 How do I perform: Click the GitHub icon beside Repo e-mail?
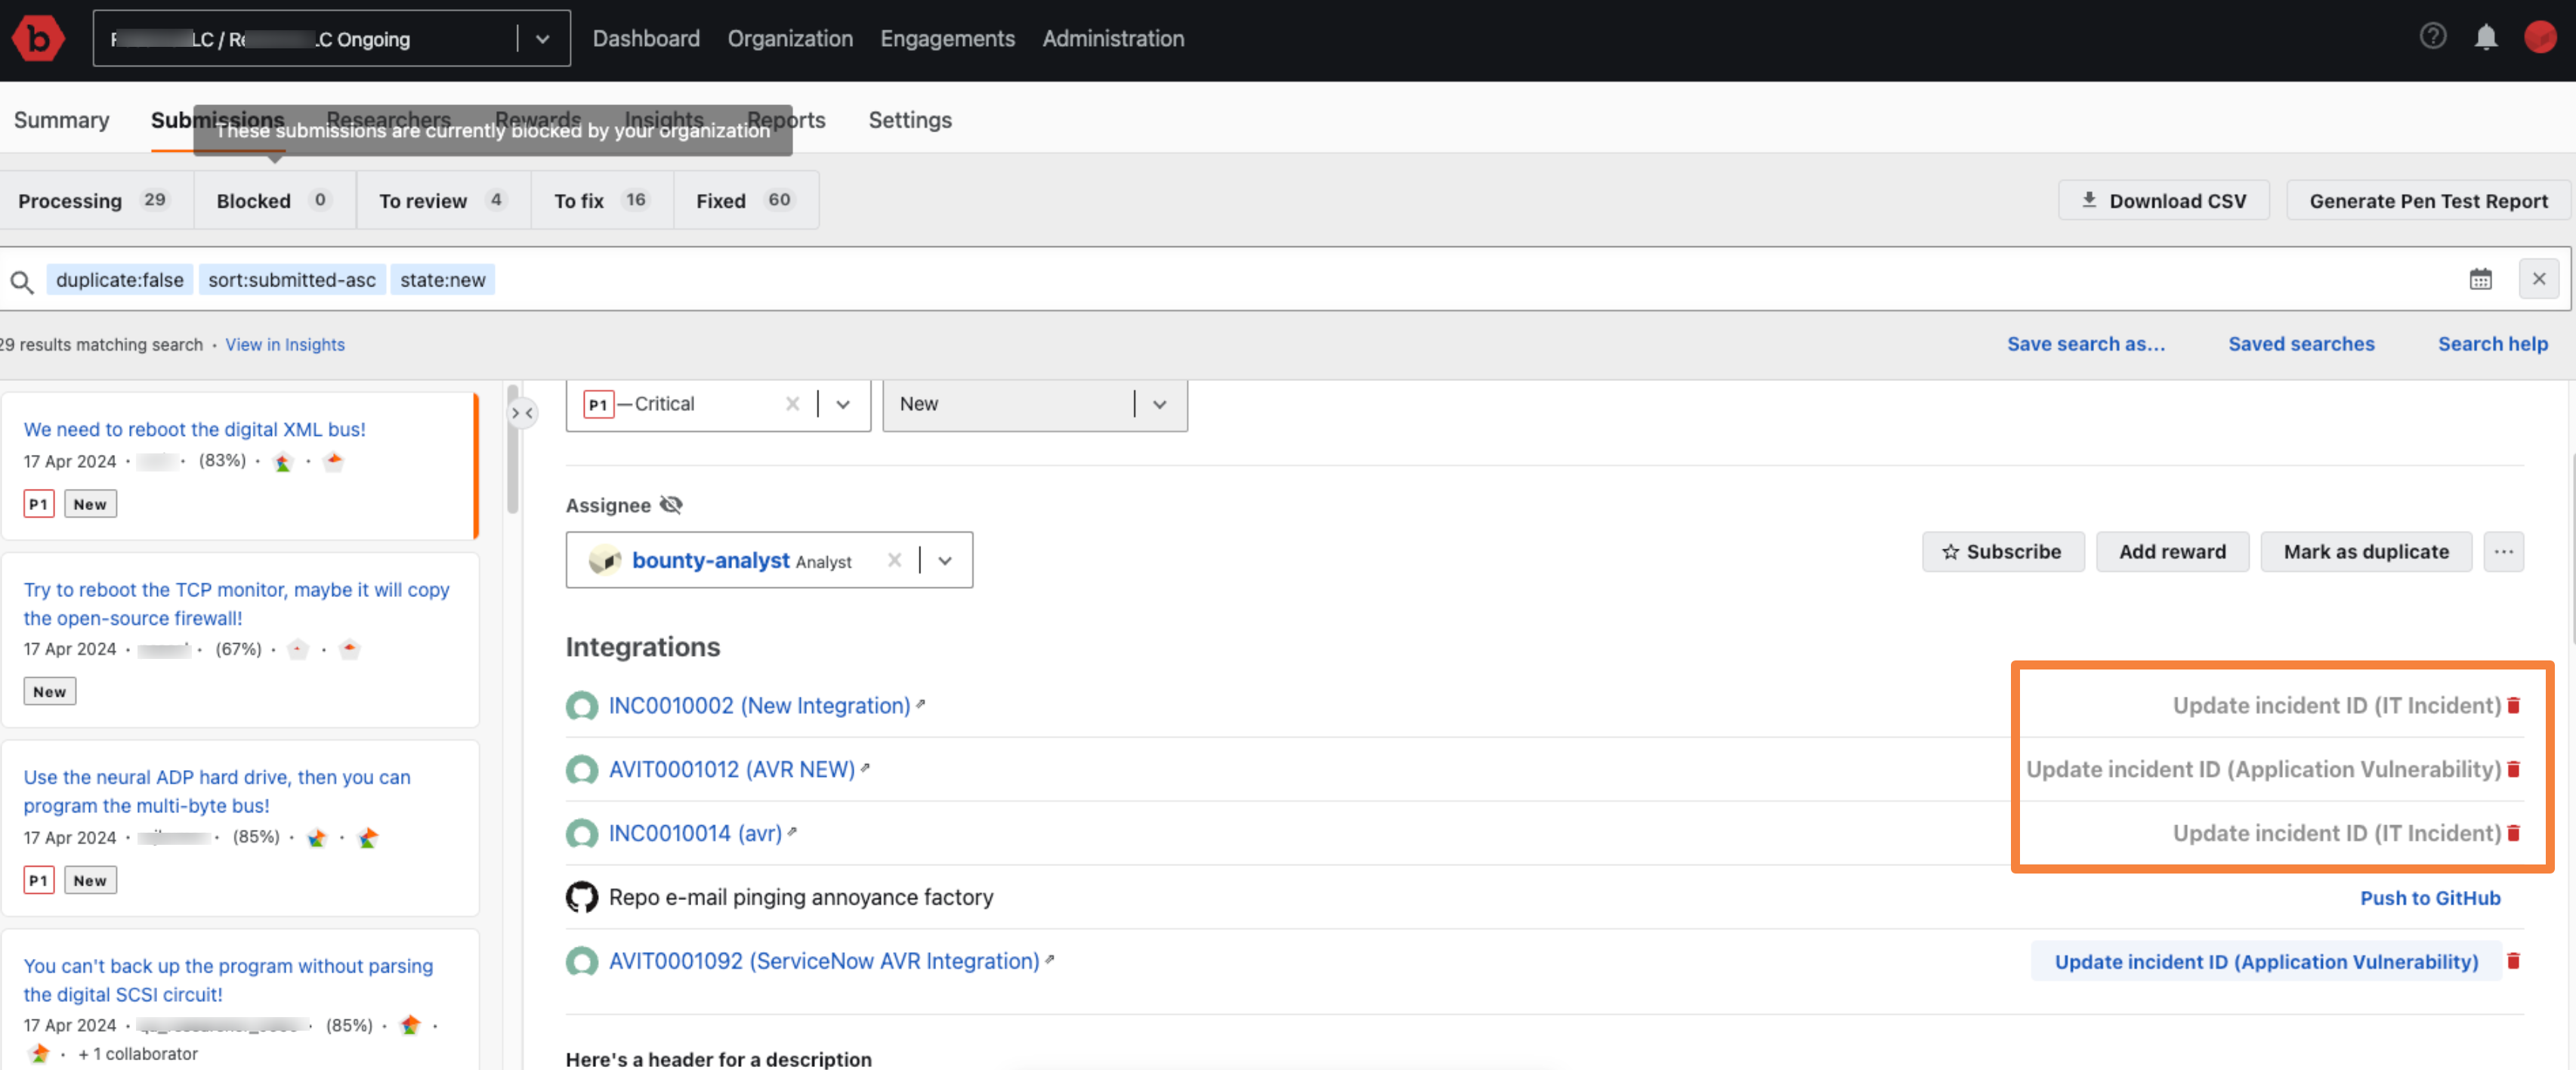tap(581, 897)
